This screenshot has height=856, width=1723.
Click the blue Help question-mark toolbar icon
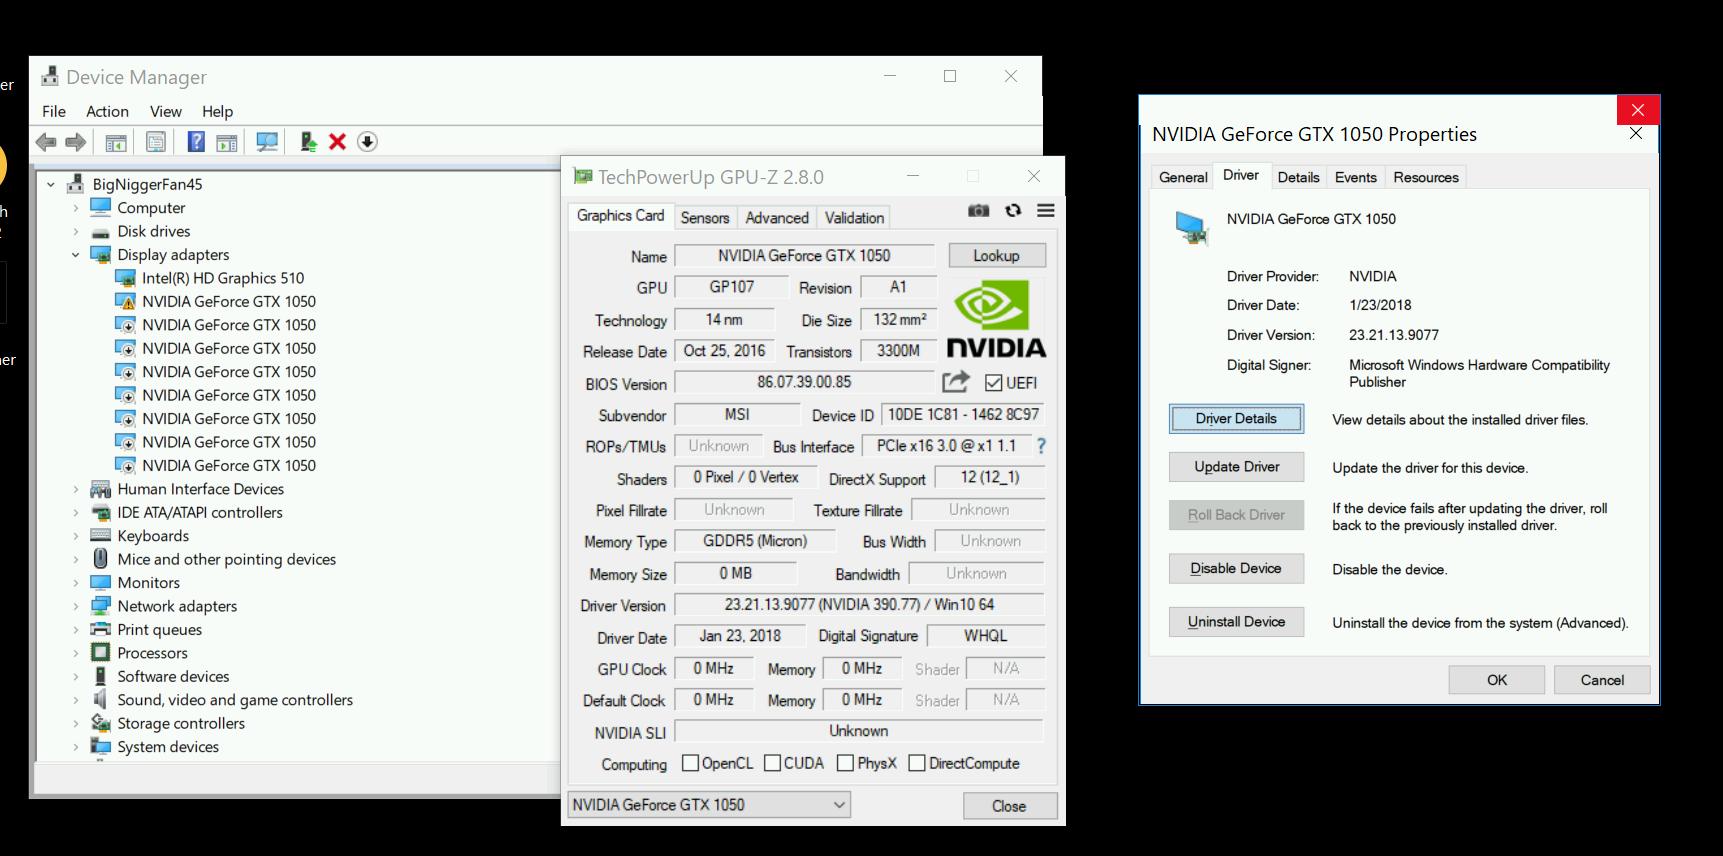197,142
